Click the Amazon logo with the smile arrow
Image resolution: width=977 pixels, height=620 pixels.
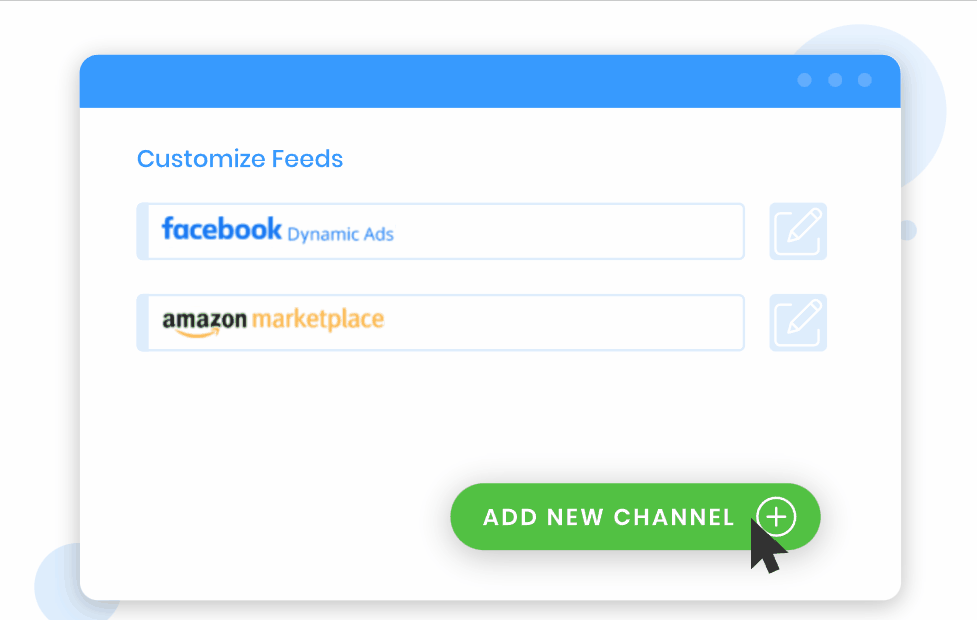pos(204,322)
